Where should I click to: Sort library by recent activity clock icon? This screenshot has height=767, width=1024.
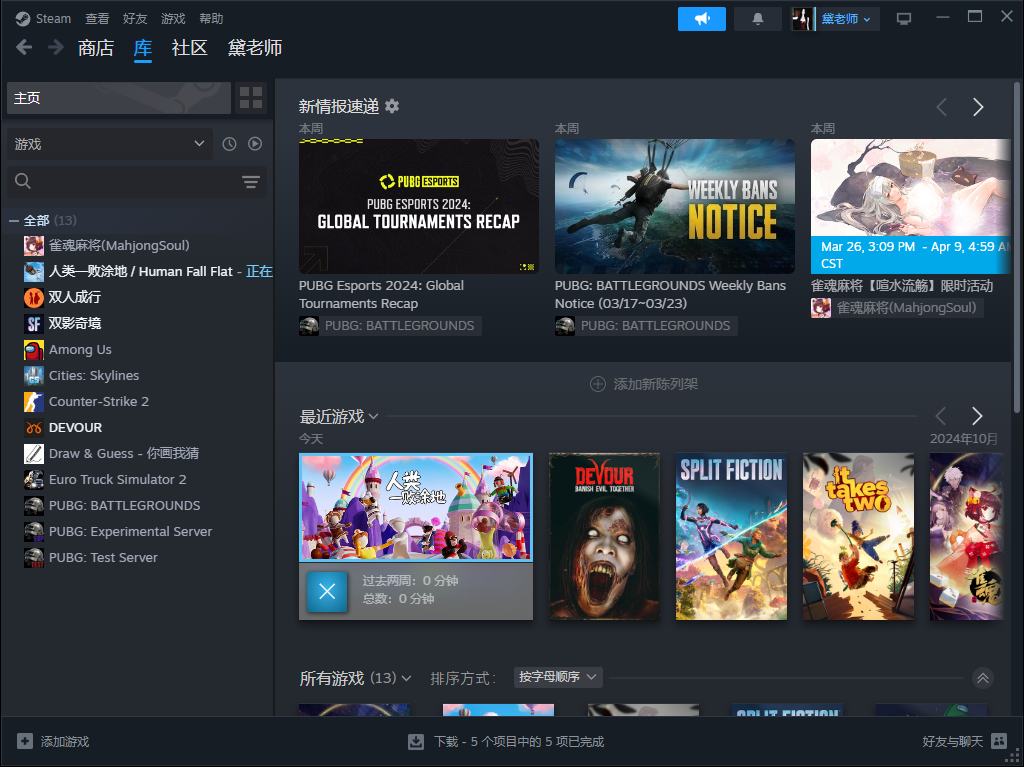pyautogui.click(x=229, y=144)
